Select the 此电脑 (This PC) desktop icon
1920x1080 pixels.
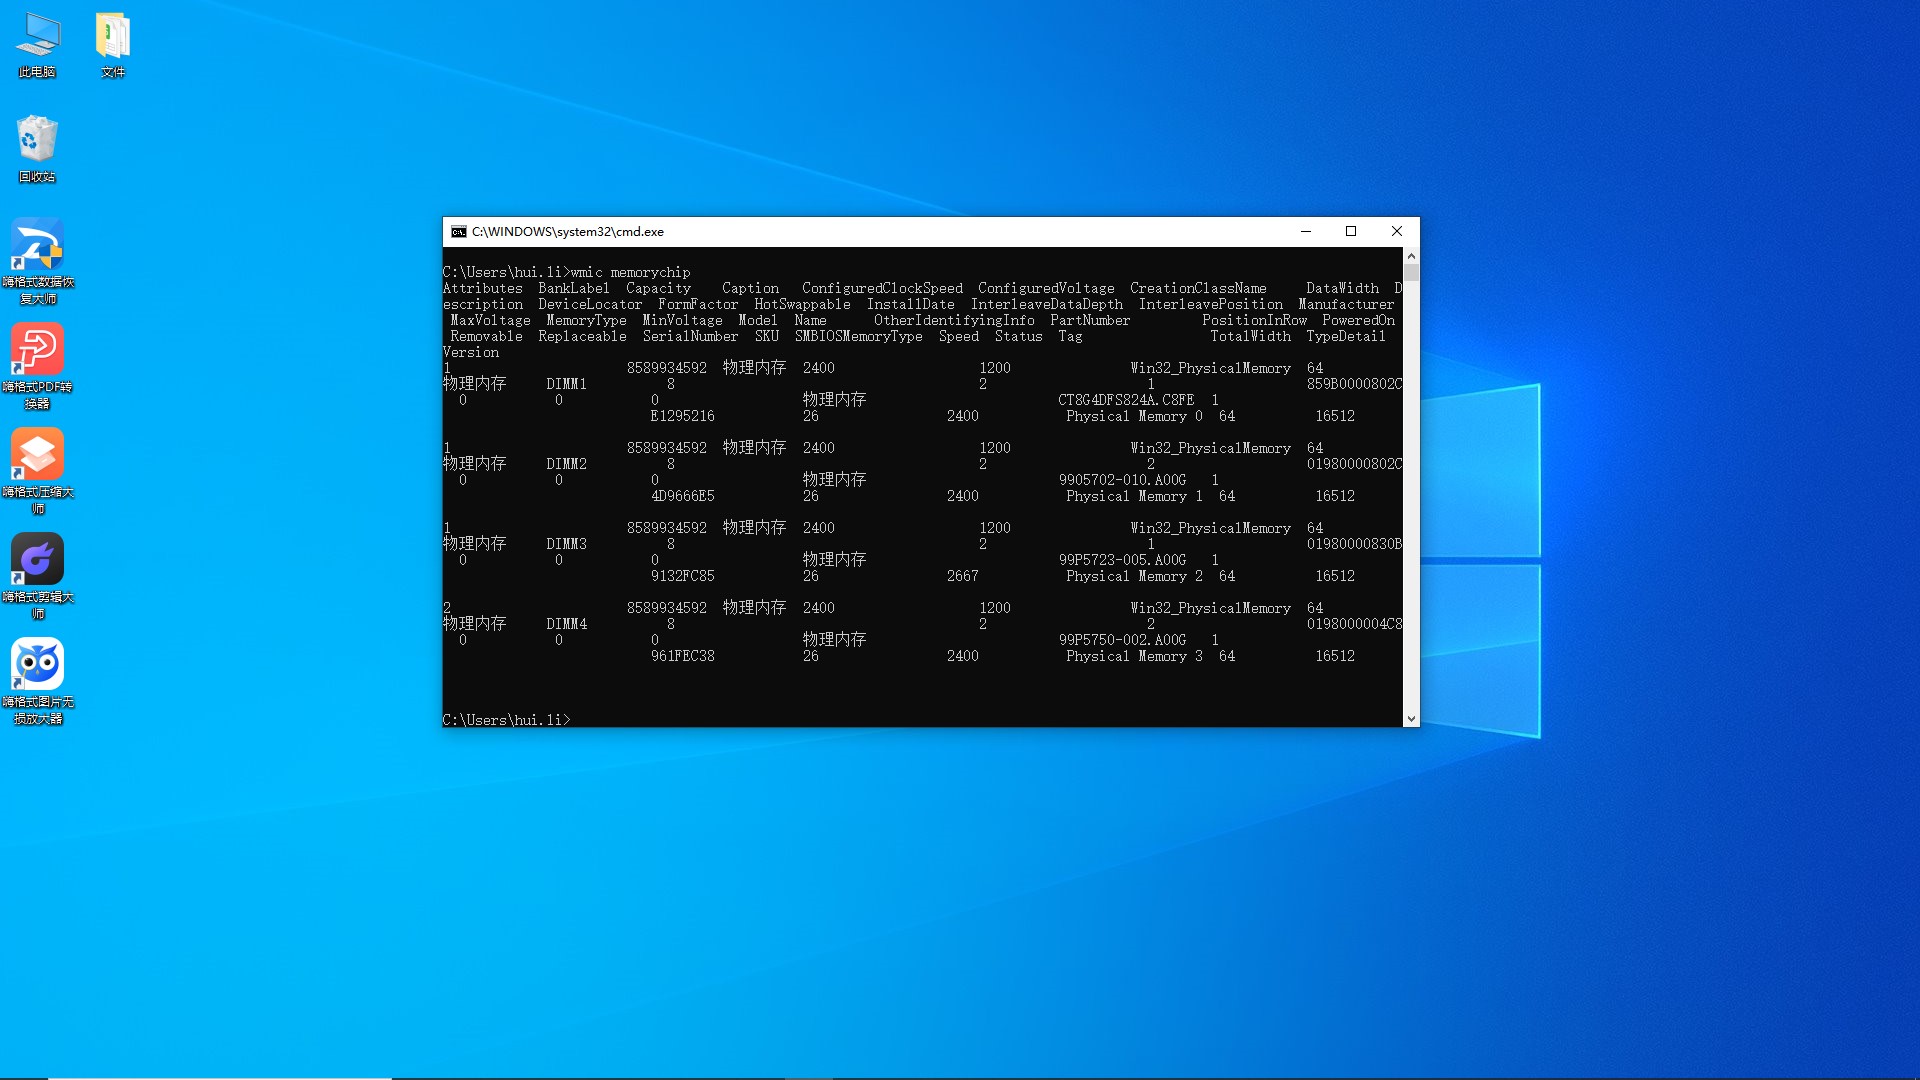pos(37,45)
